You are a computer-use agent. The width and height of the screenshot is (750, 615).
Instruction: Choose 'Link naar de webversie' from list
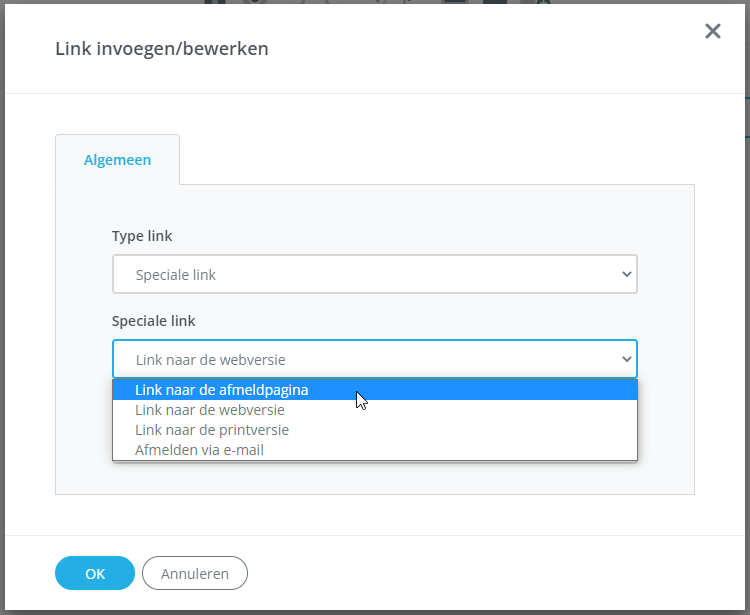click(x=210, y=410)
